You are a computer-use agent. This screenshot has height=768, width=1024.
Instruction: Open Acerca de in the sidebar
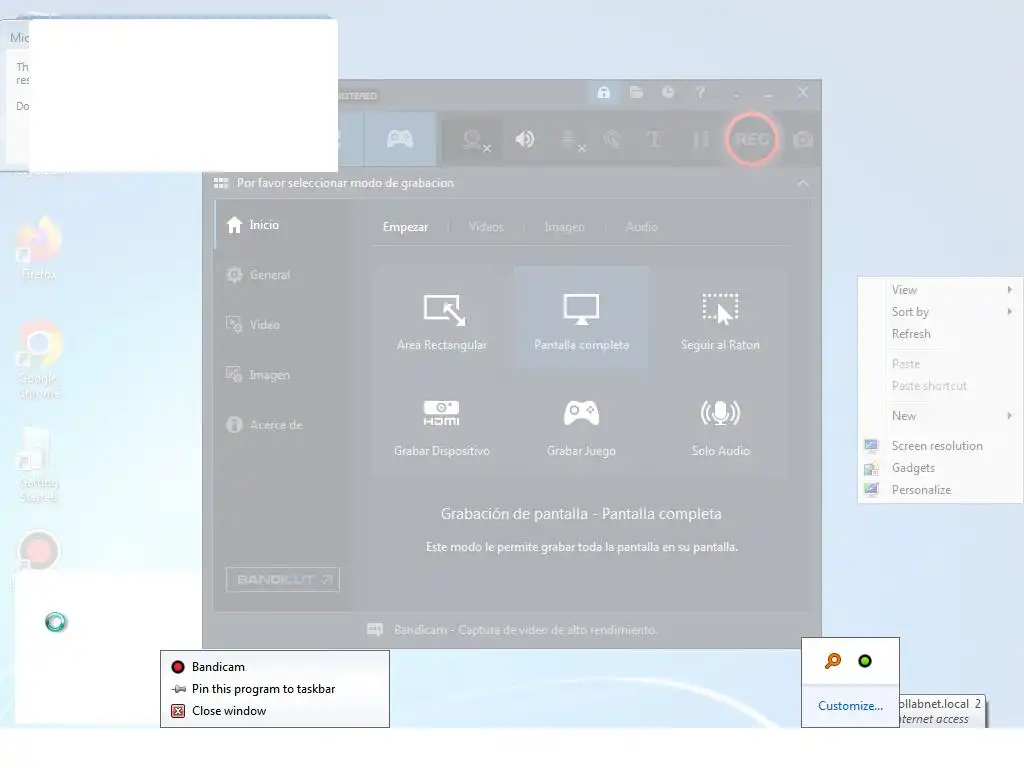point(264,425)
